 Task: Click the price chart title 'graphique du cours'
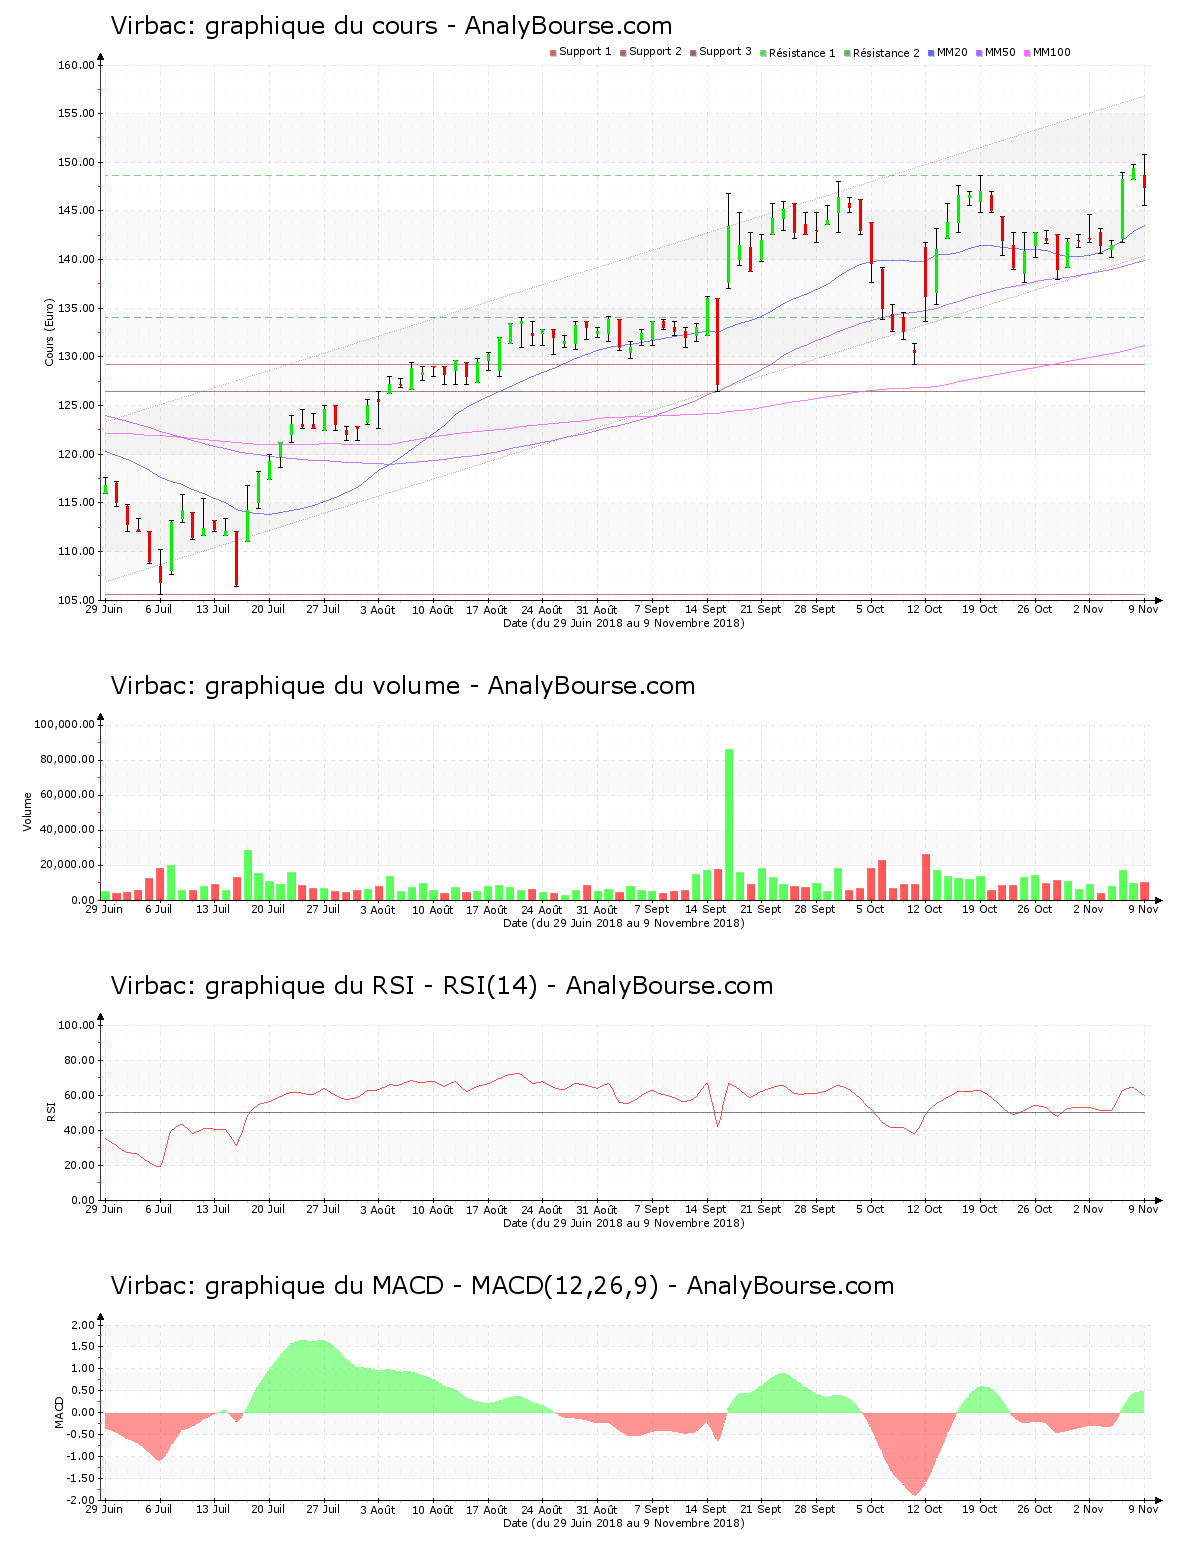(x=321, y=26)
